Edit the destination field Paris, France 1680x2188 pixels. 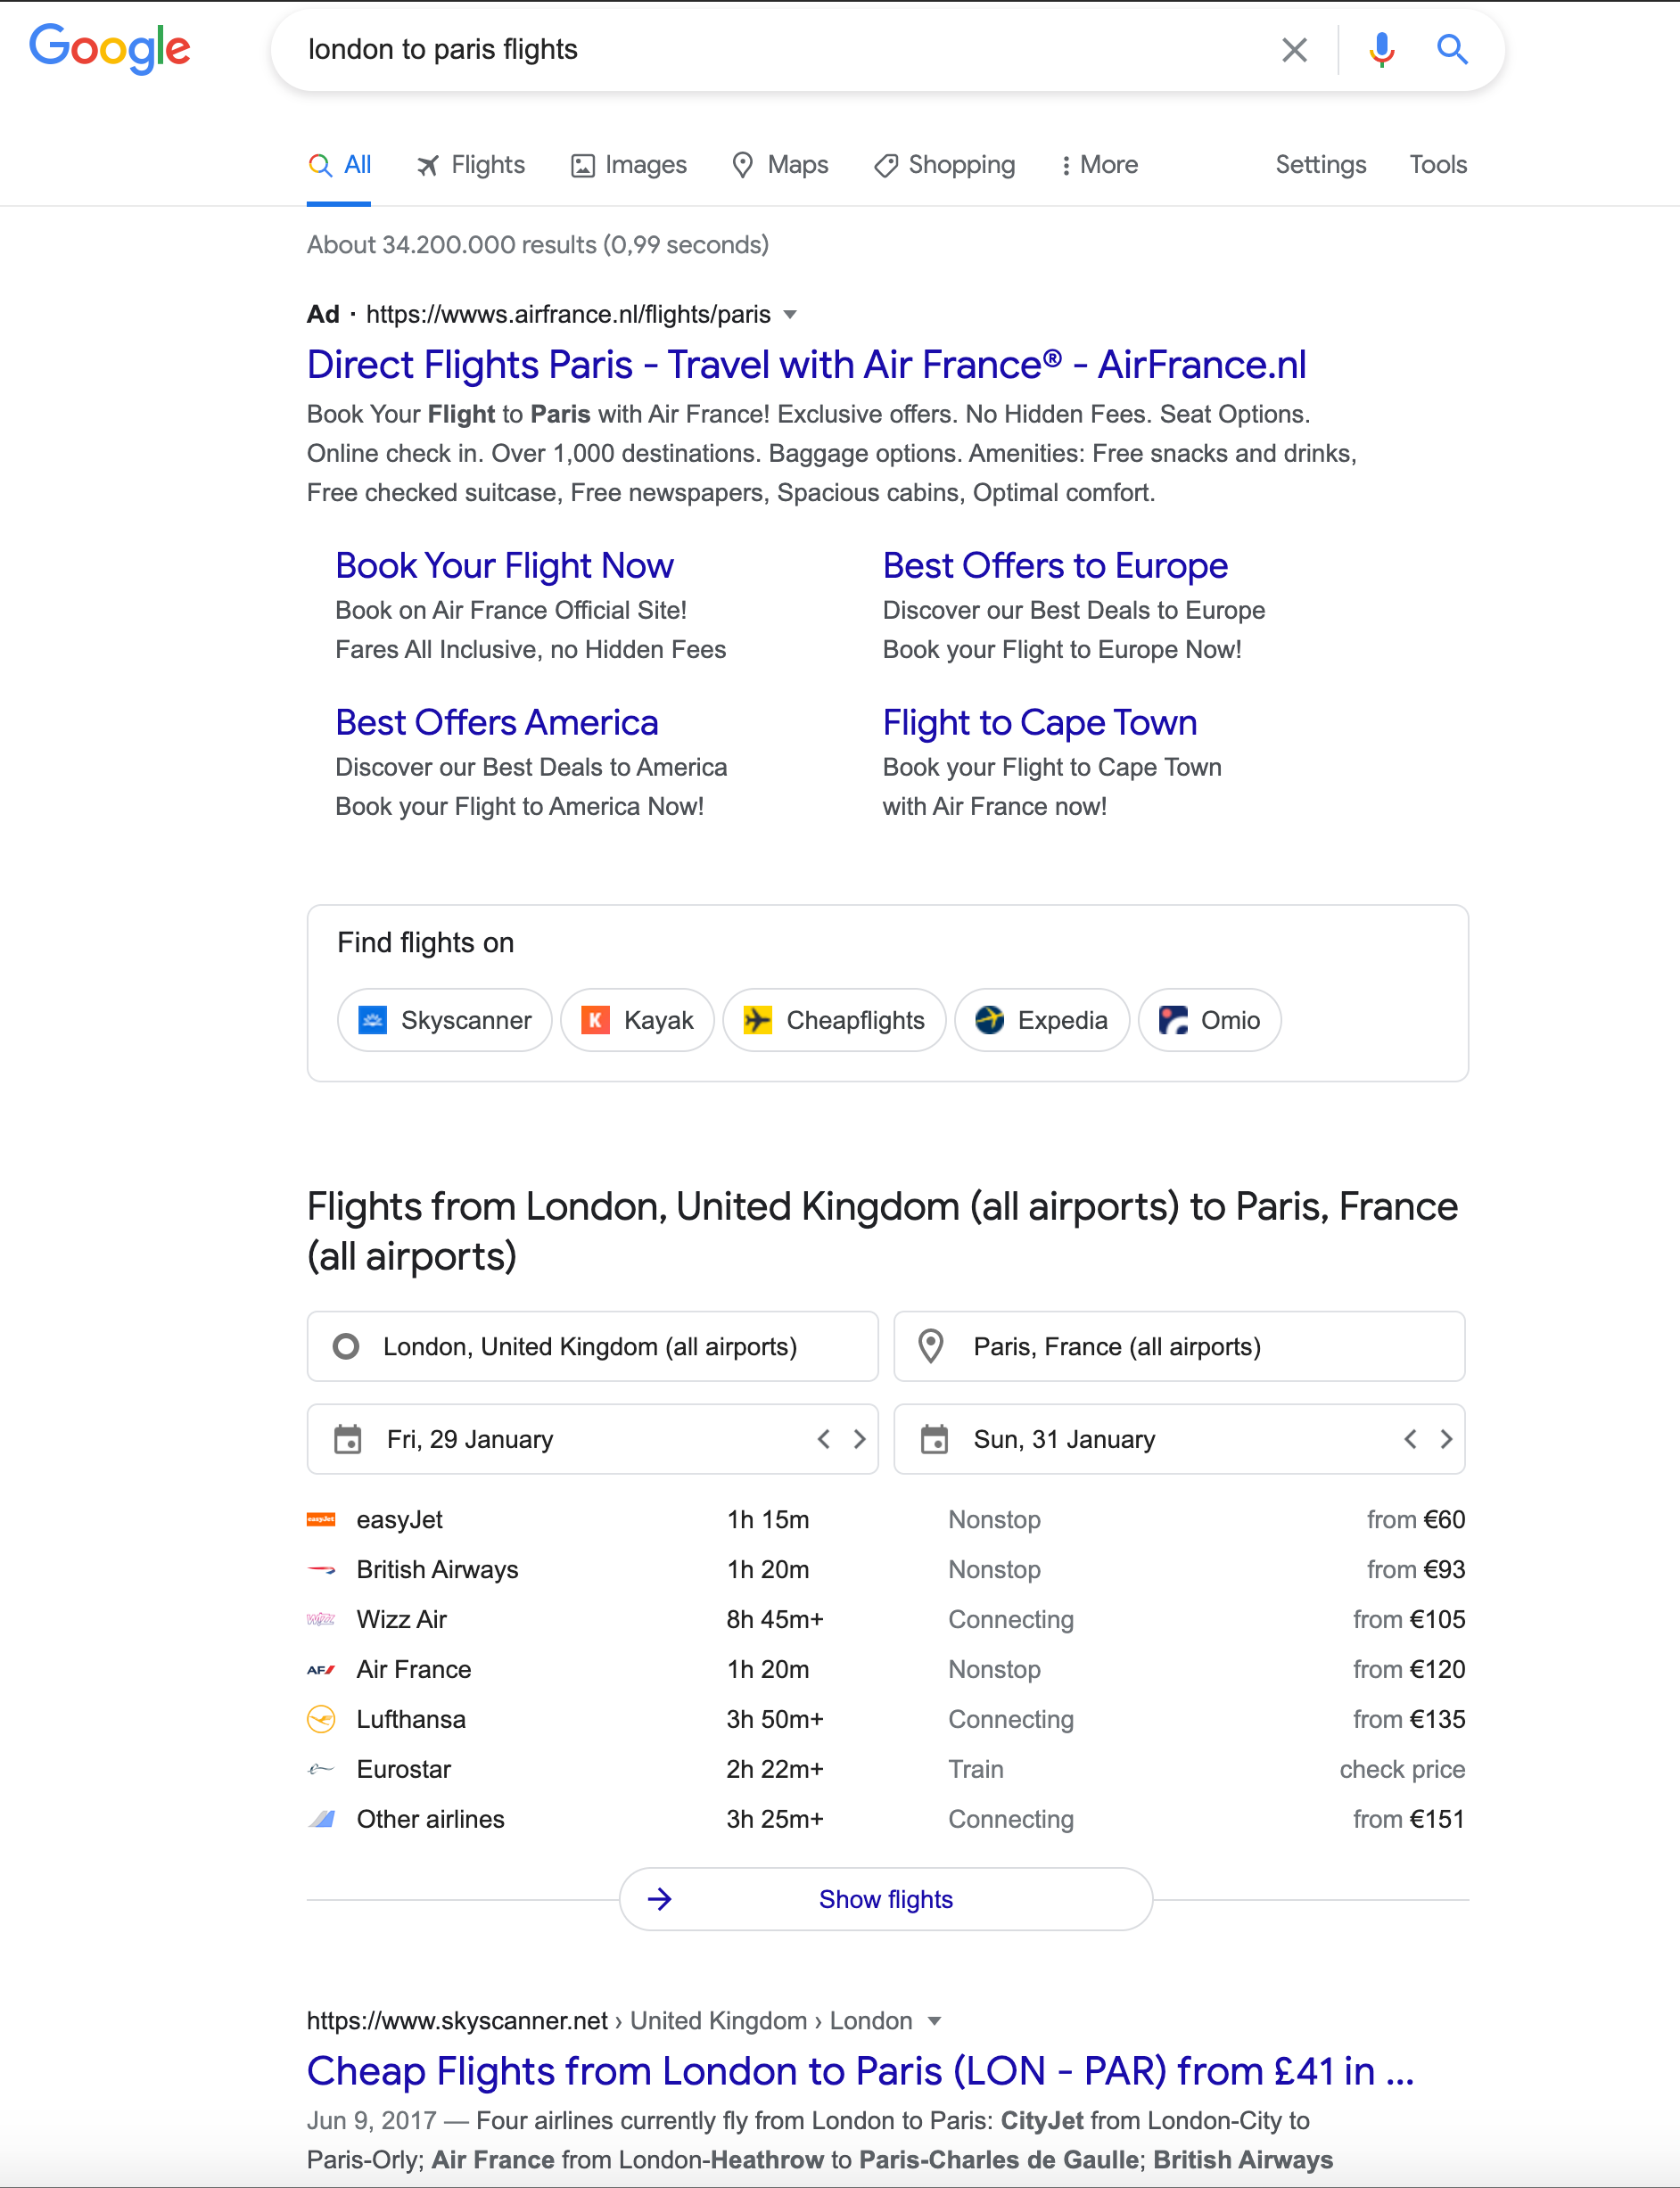(1178, 1346)
